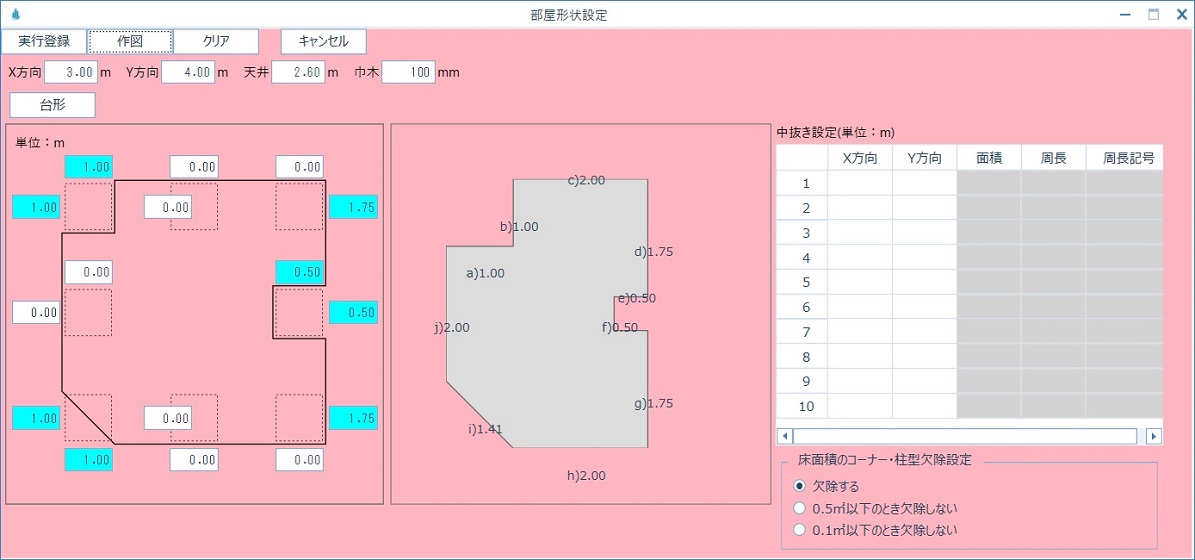Click the 0.00 field above the top edge middle
Screen dimensions: 1195x560
click(194, 166)
